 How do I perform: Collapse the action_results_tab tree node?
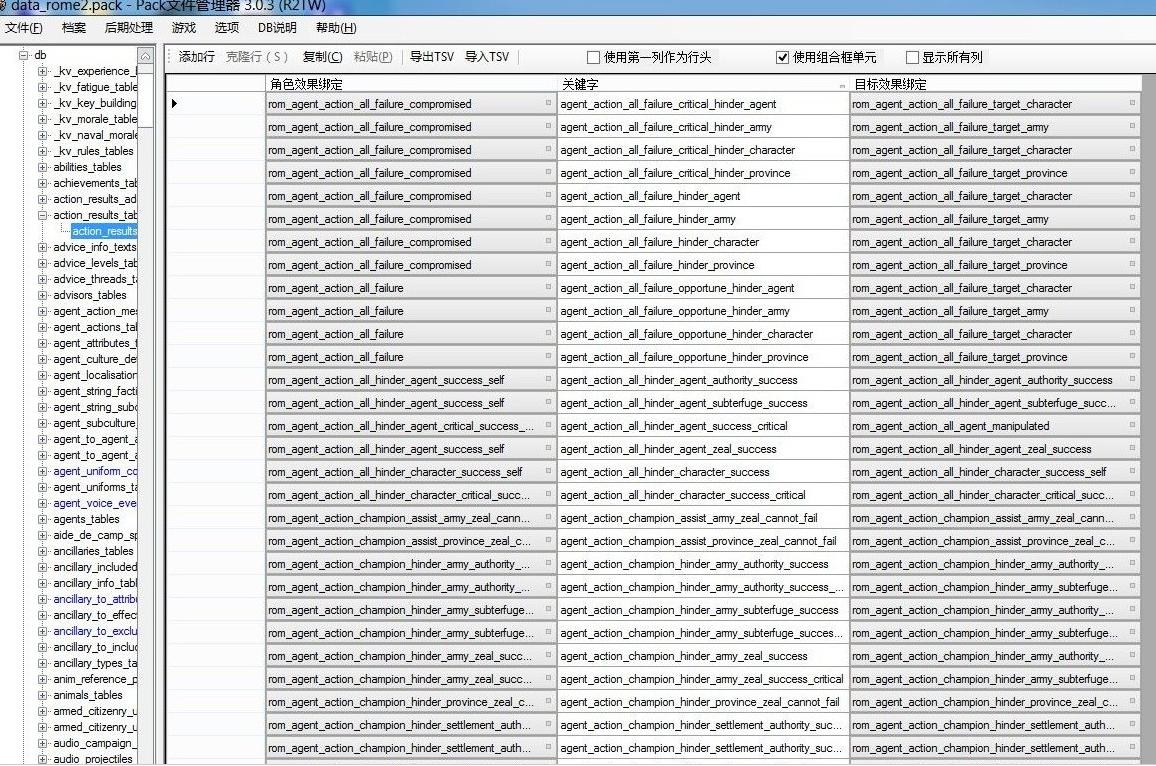[43, 215]
